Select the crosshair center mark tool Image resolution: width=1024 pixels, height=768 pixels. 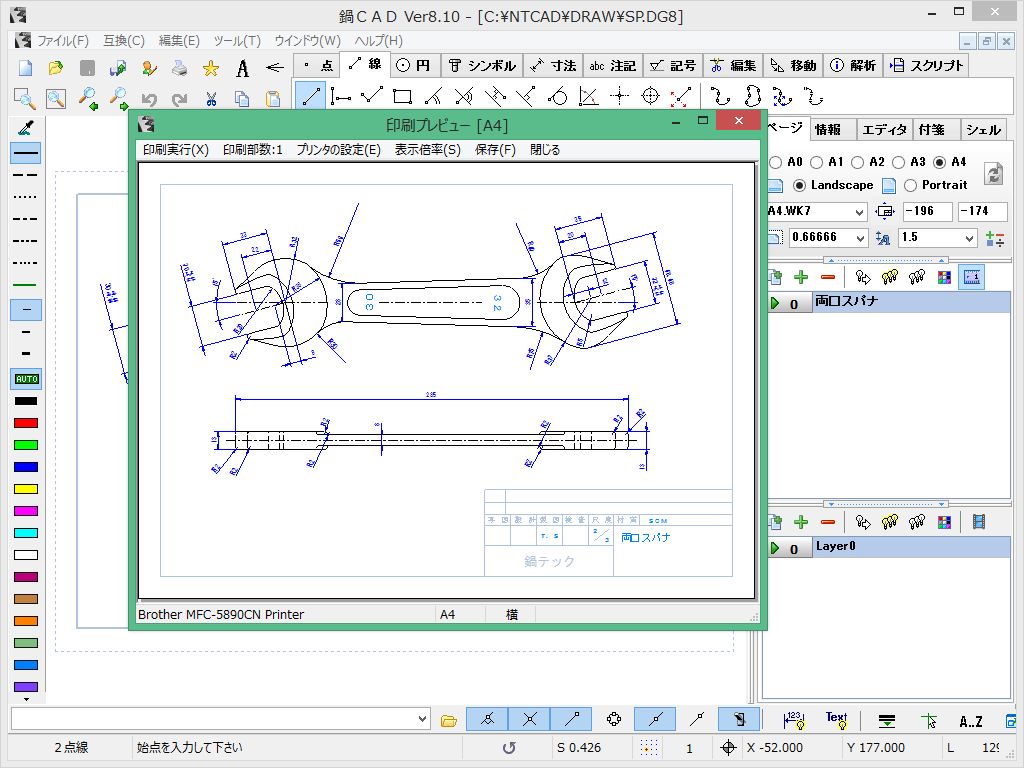[619, 97]
